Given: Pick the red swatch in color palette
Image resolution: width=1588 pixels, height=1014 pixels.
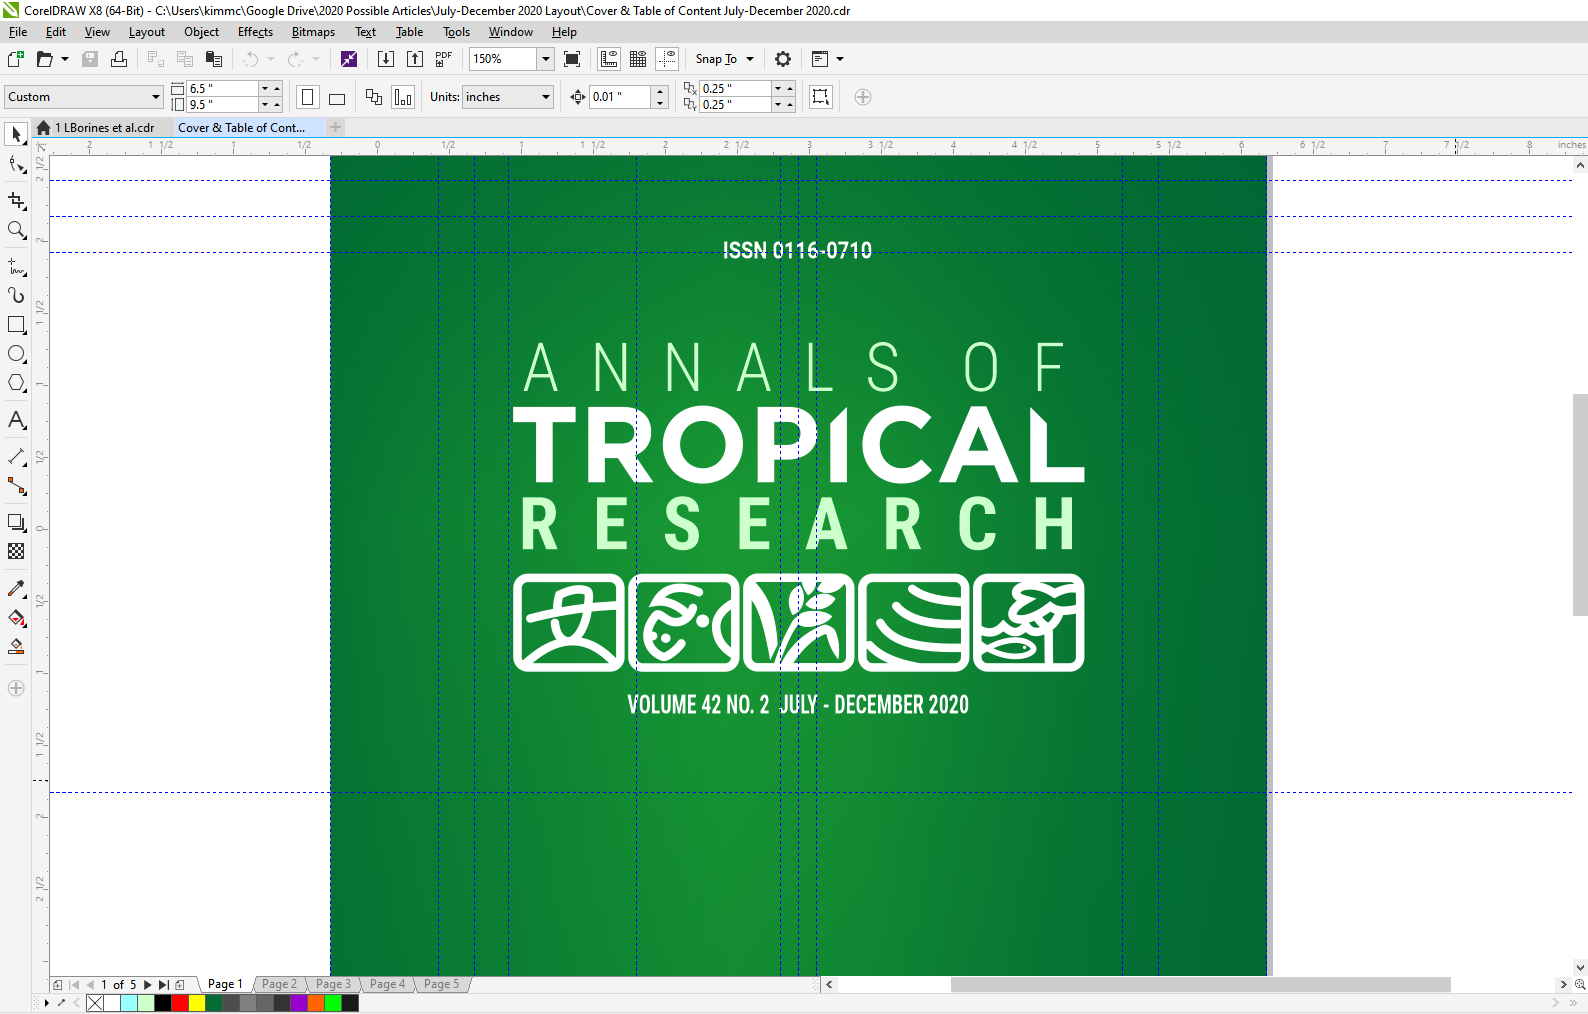Looking at the screenshot, I should (180, 1003).
